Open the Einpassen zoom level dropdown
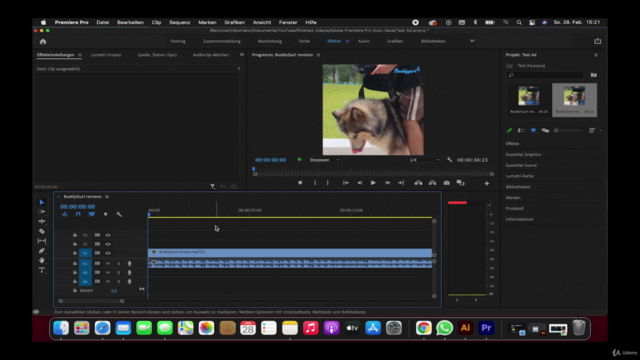Viewport: 640px width, 360px height. (x=325, y=160)
